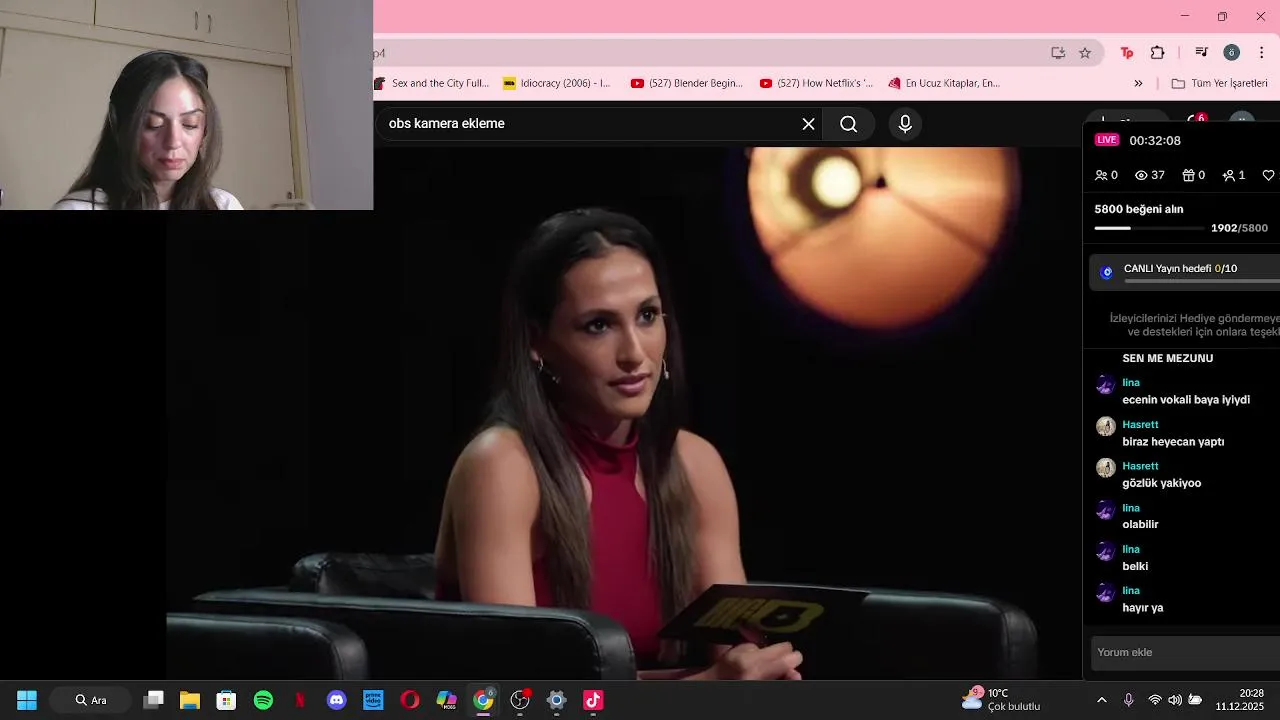Open Tüm Yer İşaretleri bookmarks folder
The width and height of the screenshot is (1280, 720).
pyautogui.click(x=1219, y=83)
